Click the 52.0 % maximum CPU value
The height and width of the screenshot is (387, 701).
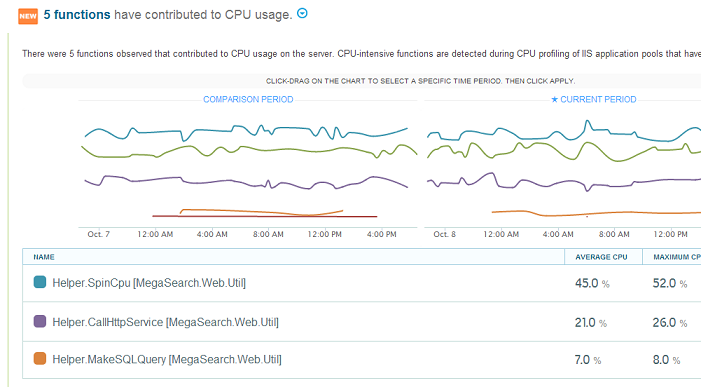670,283
